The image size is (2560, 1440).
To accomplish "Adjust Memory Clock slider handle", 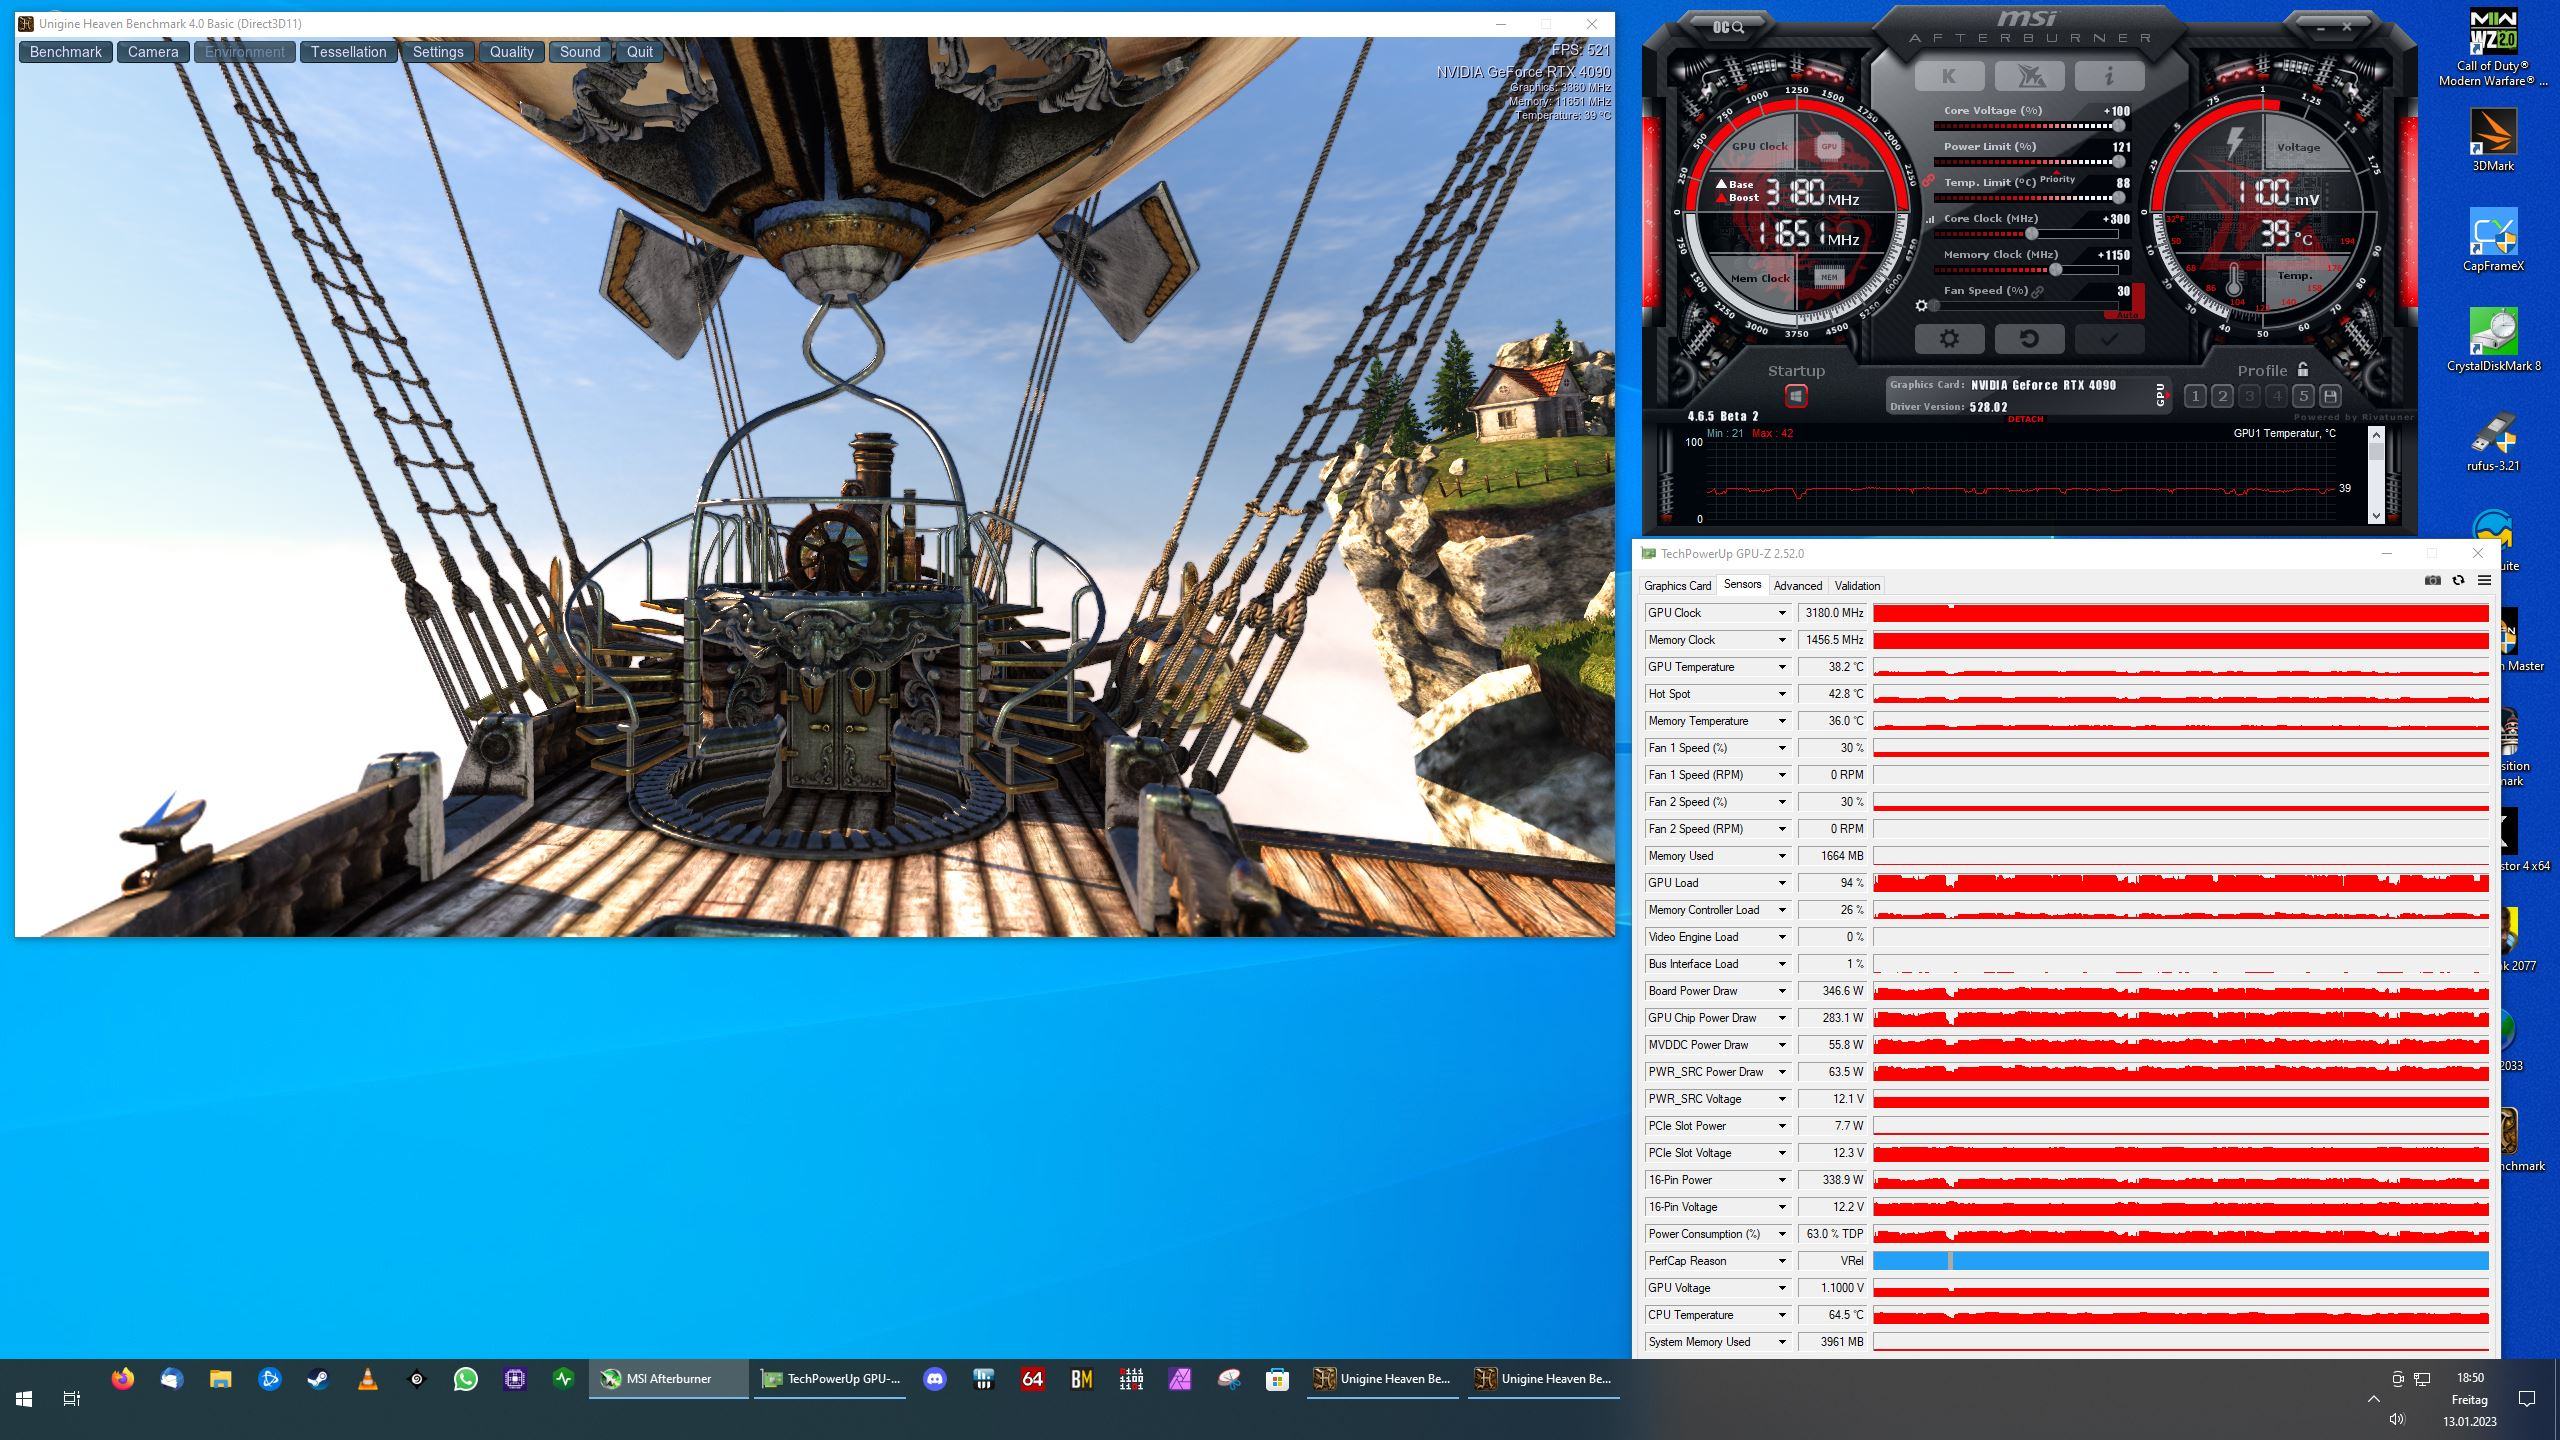I will click(x=2055, y=270).
